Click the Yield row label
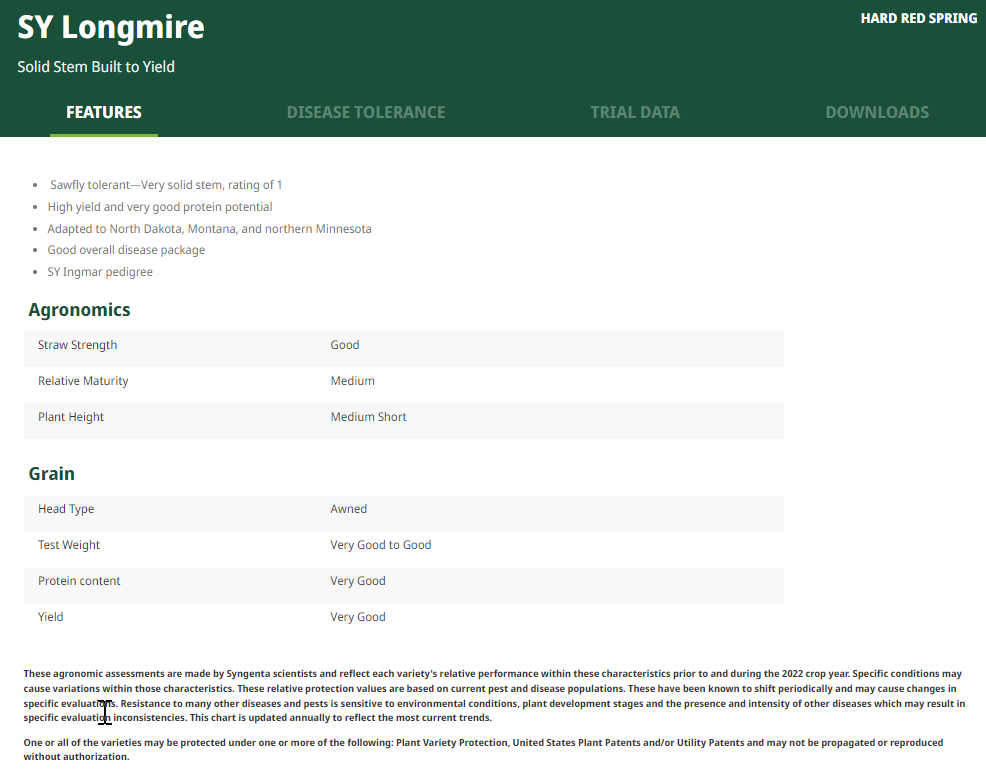The image size is (986, 772). pyautogui.click(x=50, y=617)
